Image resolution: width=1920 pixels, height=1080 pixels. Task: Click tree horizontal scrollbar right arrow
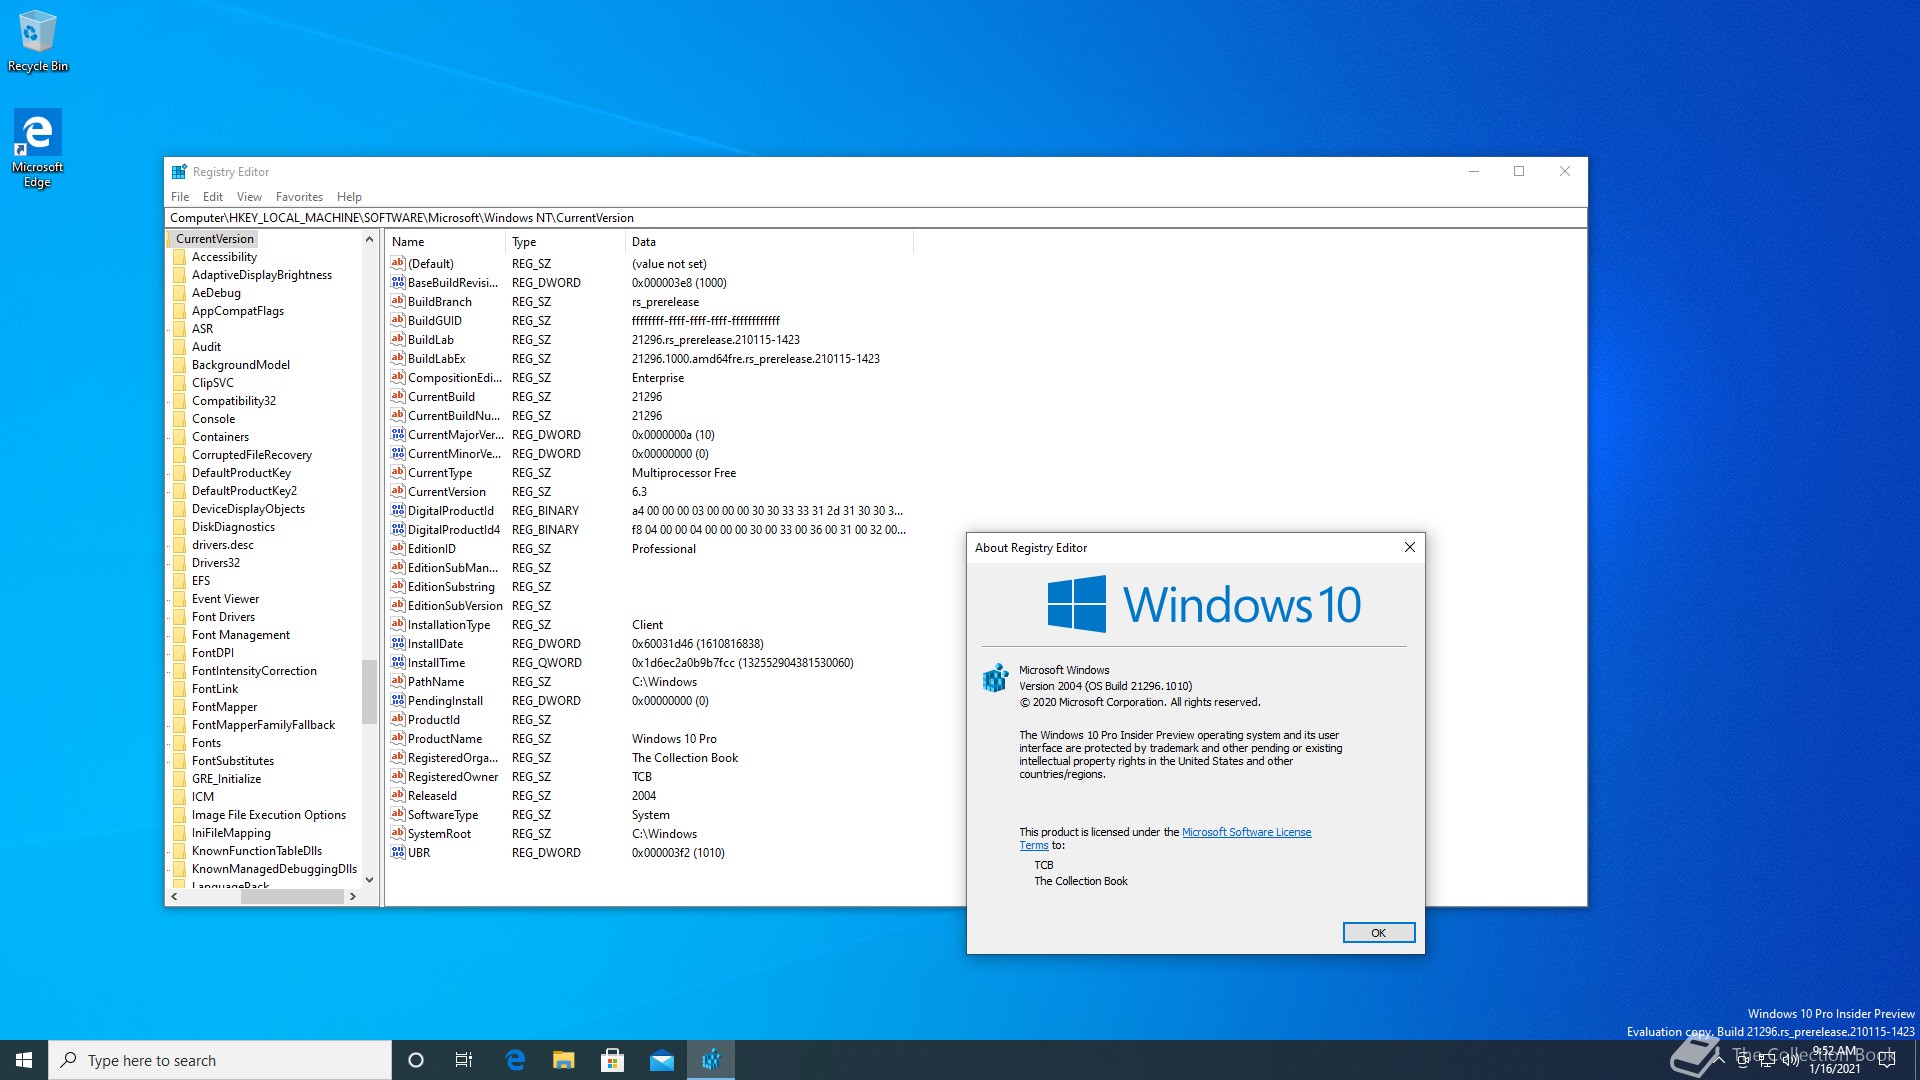(x=352, y=897)
